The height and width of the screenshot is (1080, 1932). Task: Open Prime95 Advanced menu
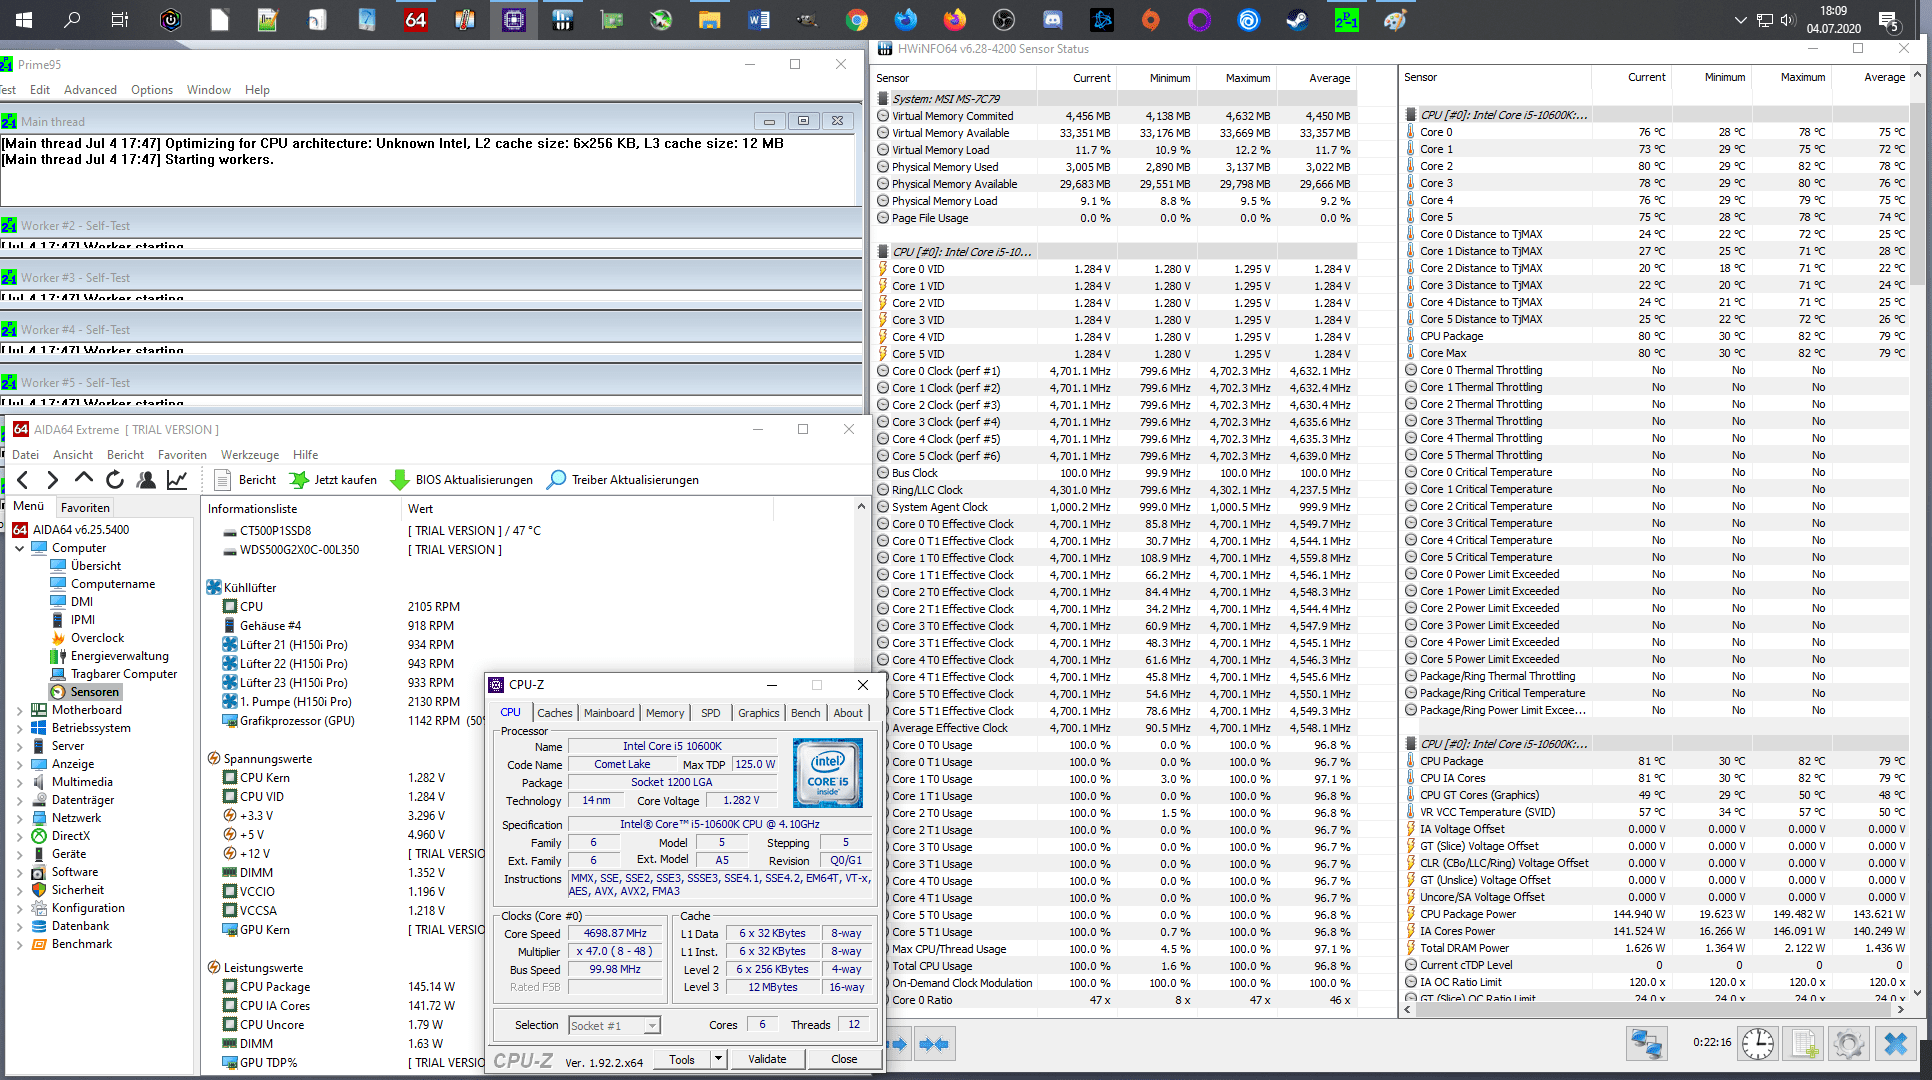(90, 90)
